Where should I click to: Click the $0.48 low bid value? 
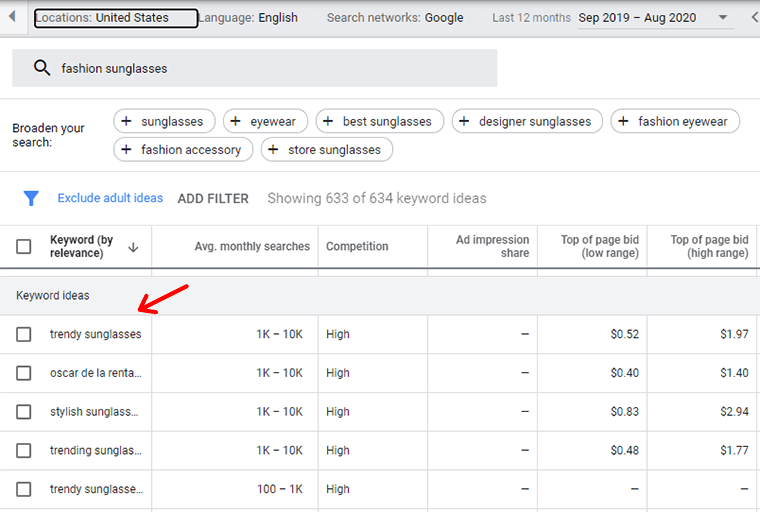[x=625, y=450]
